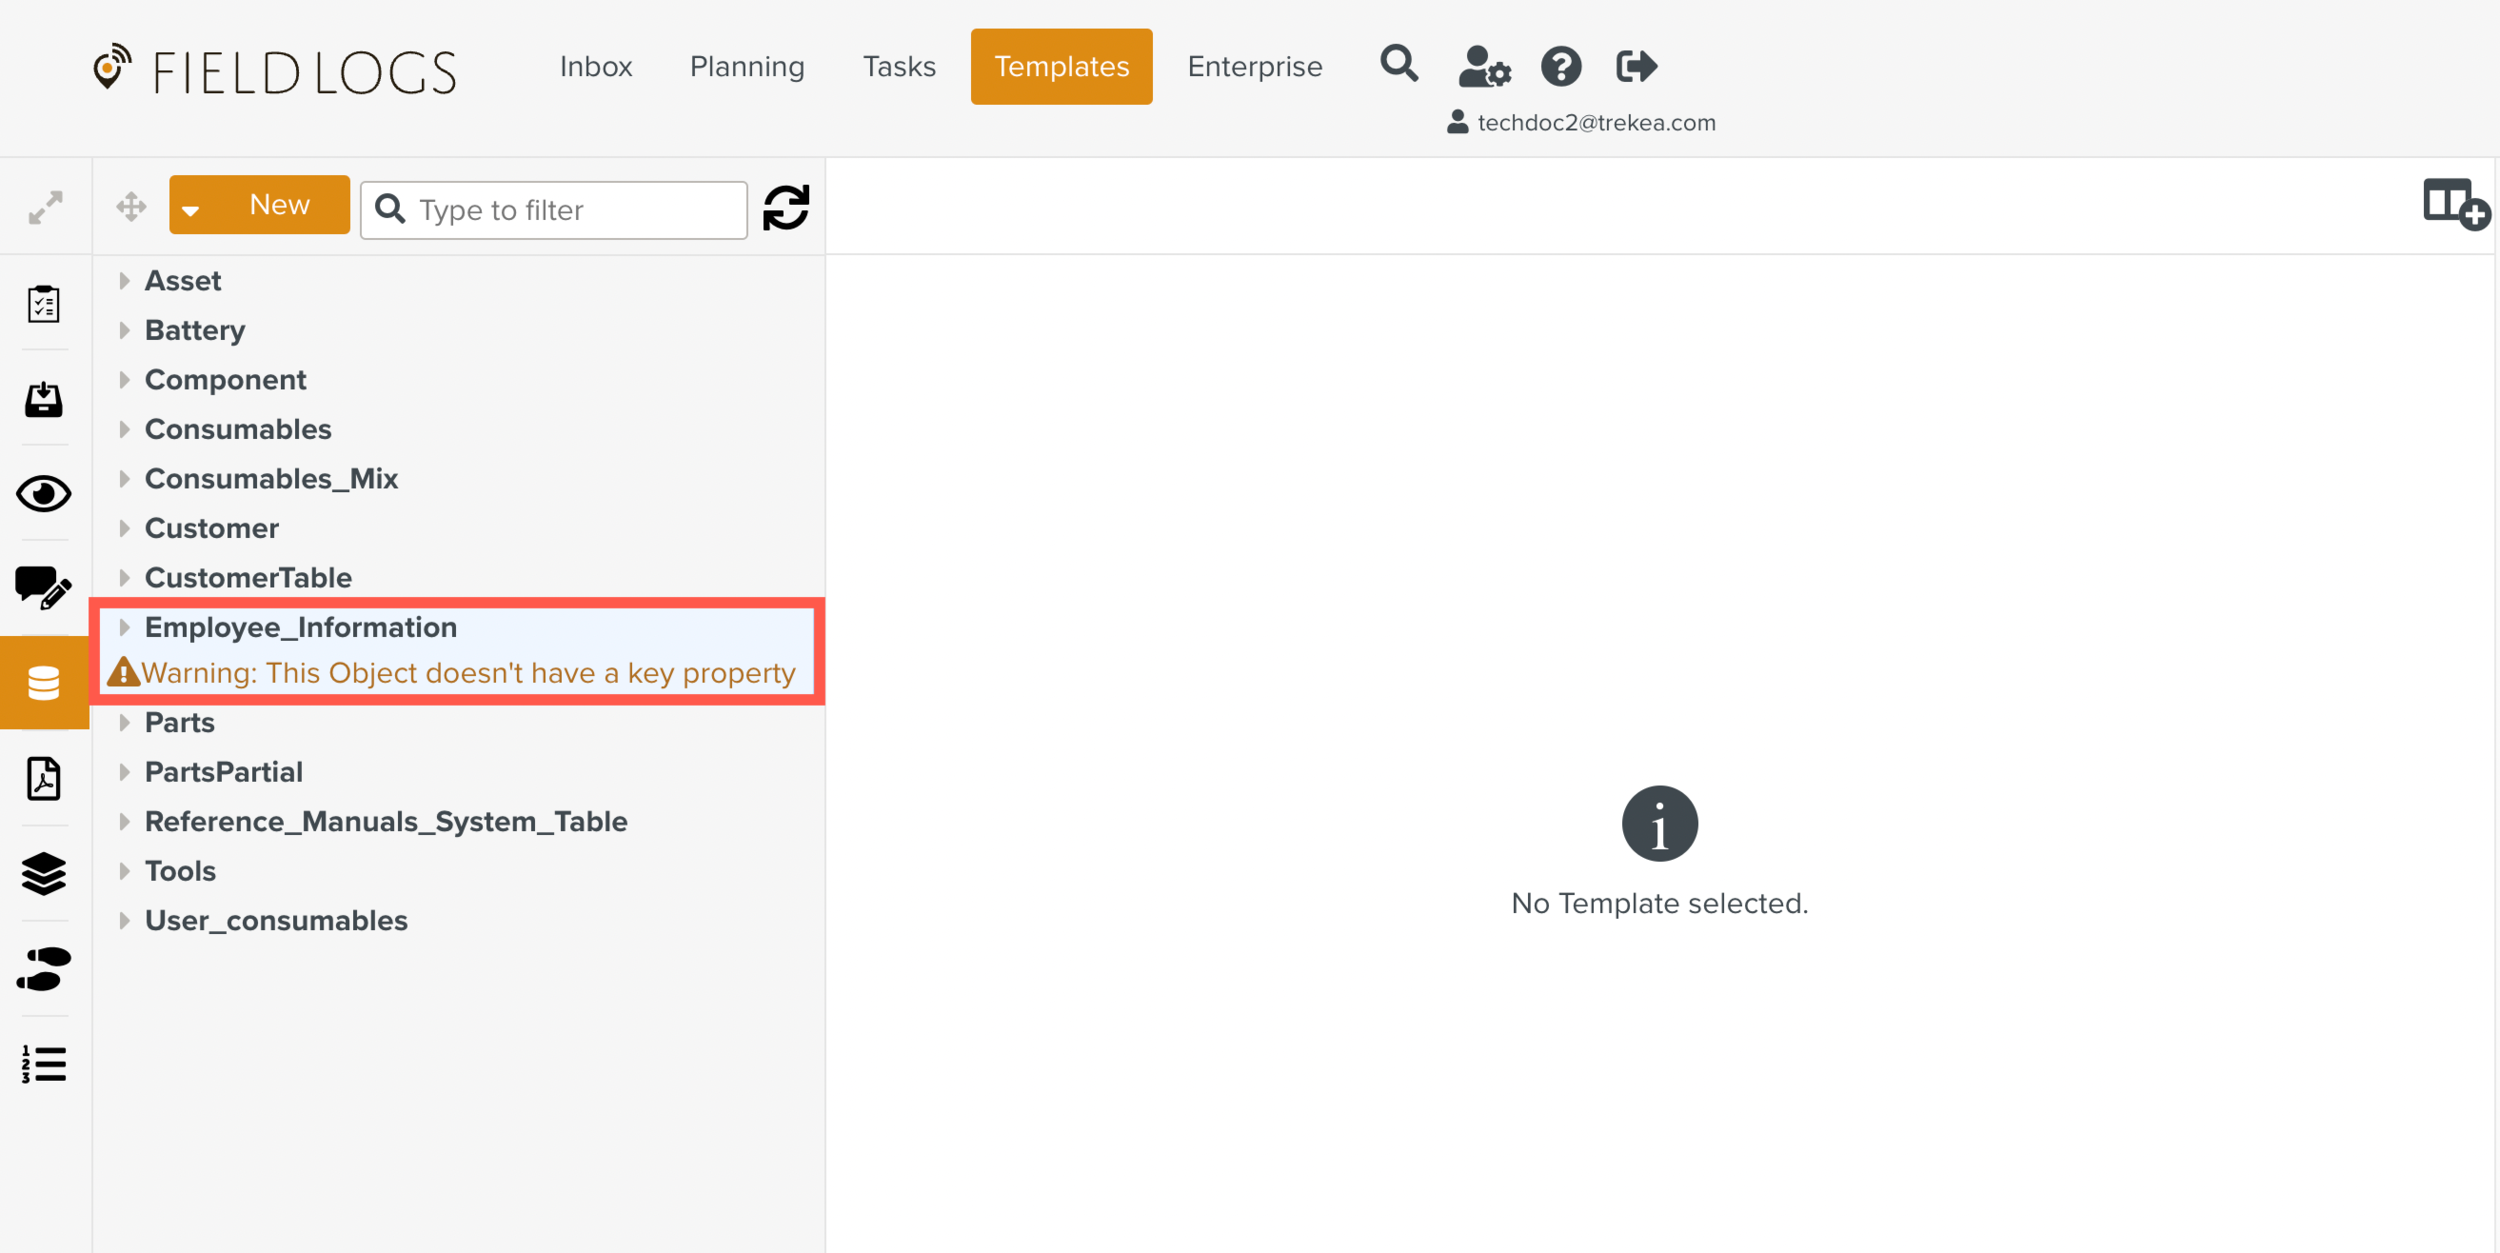Click the PDF document sidebar icon
The width and height of the screenshot is (2500, 1253).
pyautogui.click(x=44, y=778)
